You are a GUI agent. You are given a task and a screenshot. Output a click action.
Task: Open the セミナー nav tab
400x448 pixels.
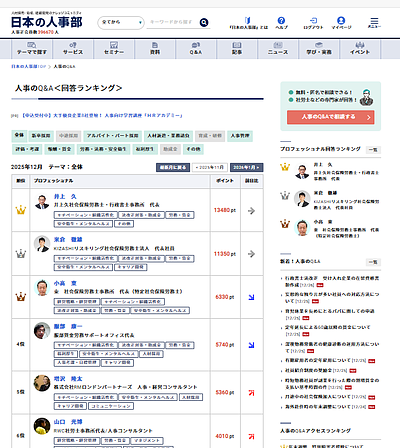[114, 49]
